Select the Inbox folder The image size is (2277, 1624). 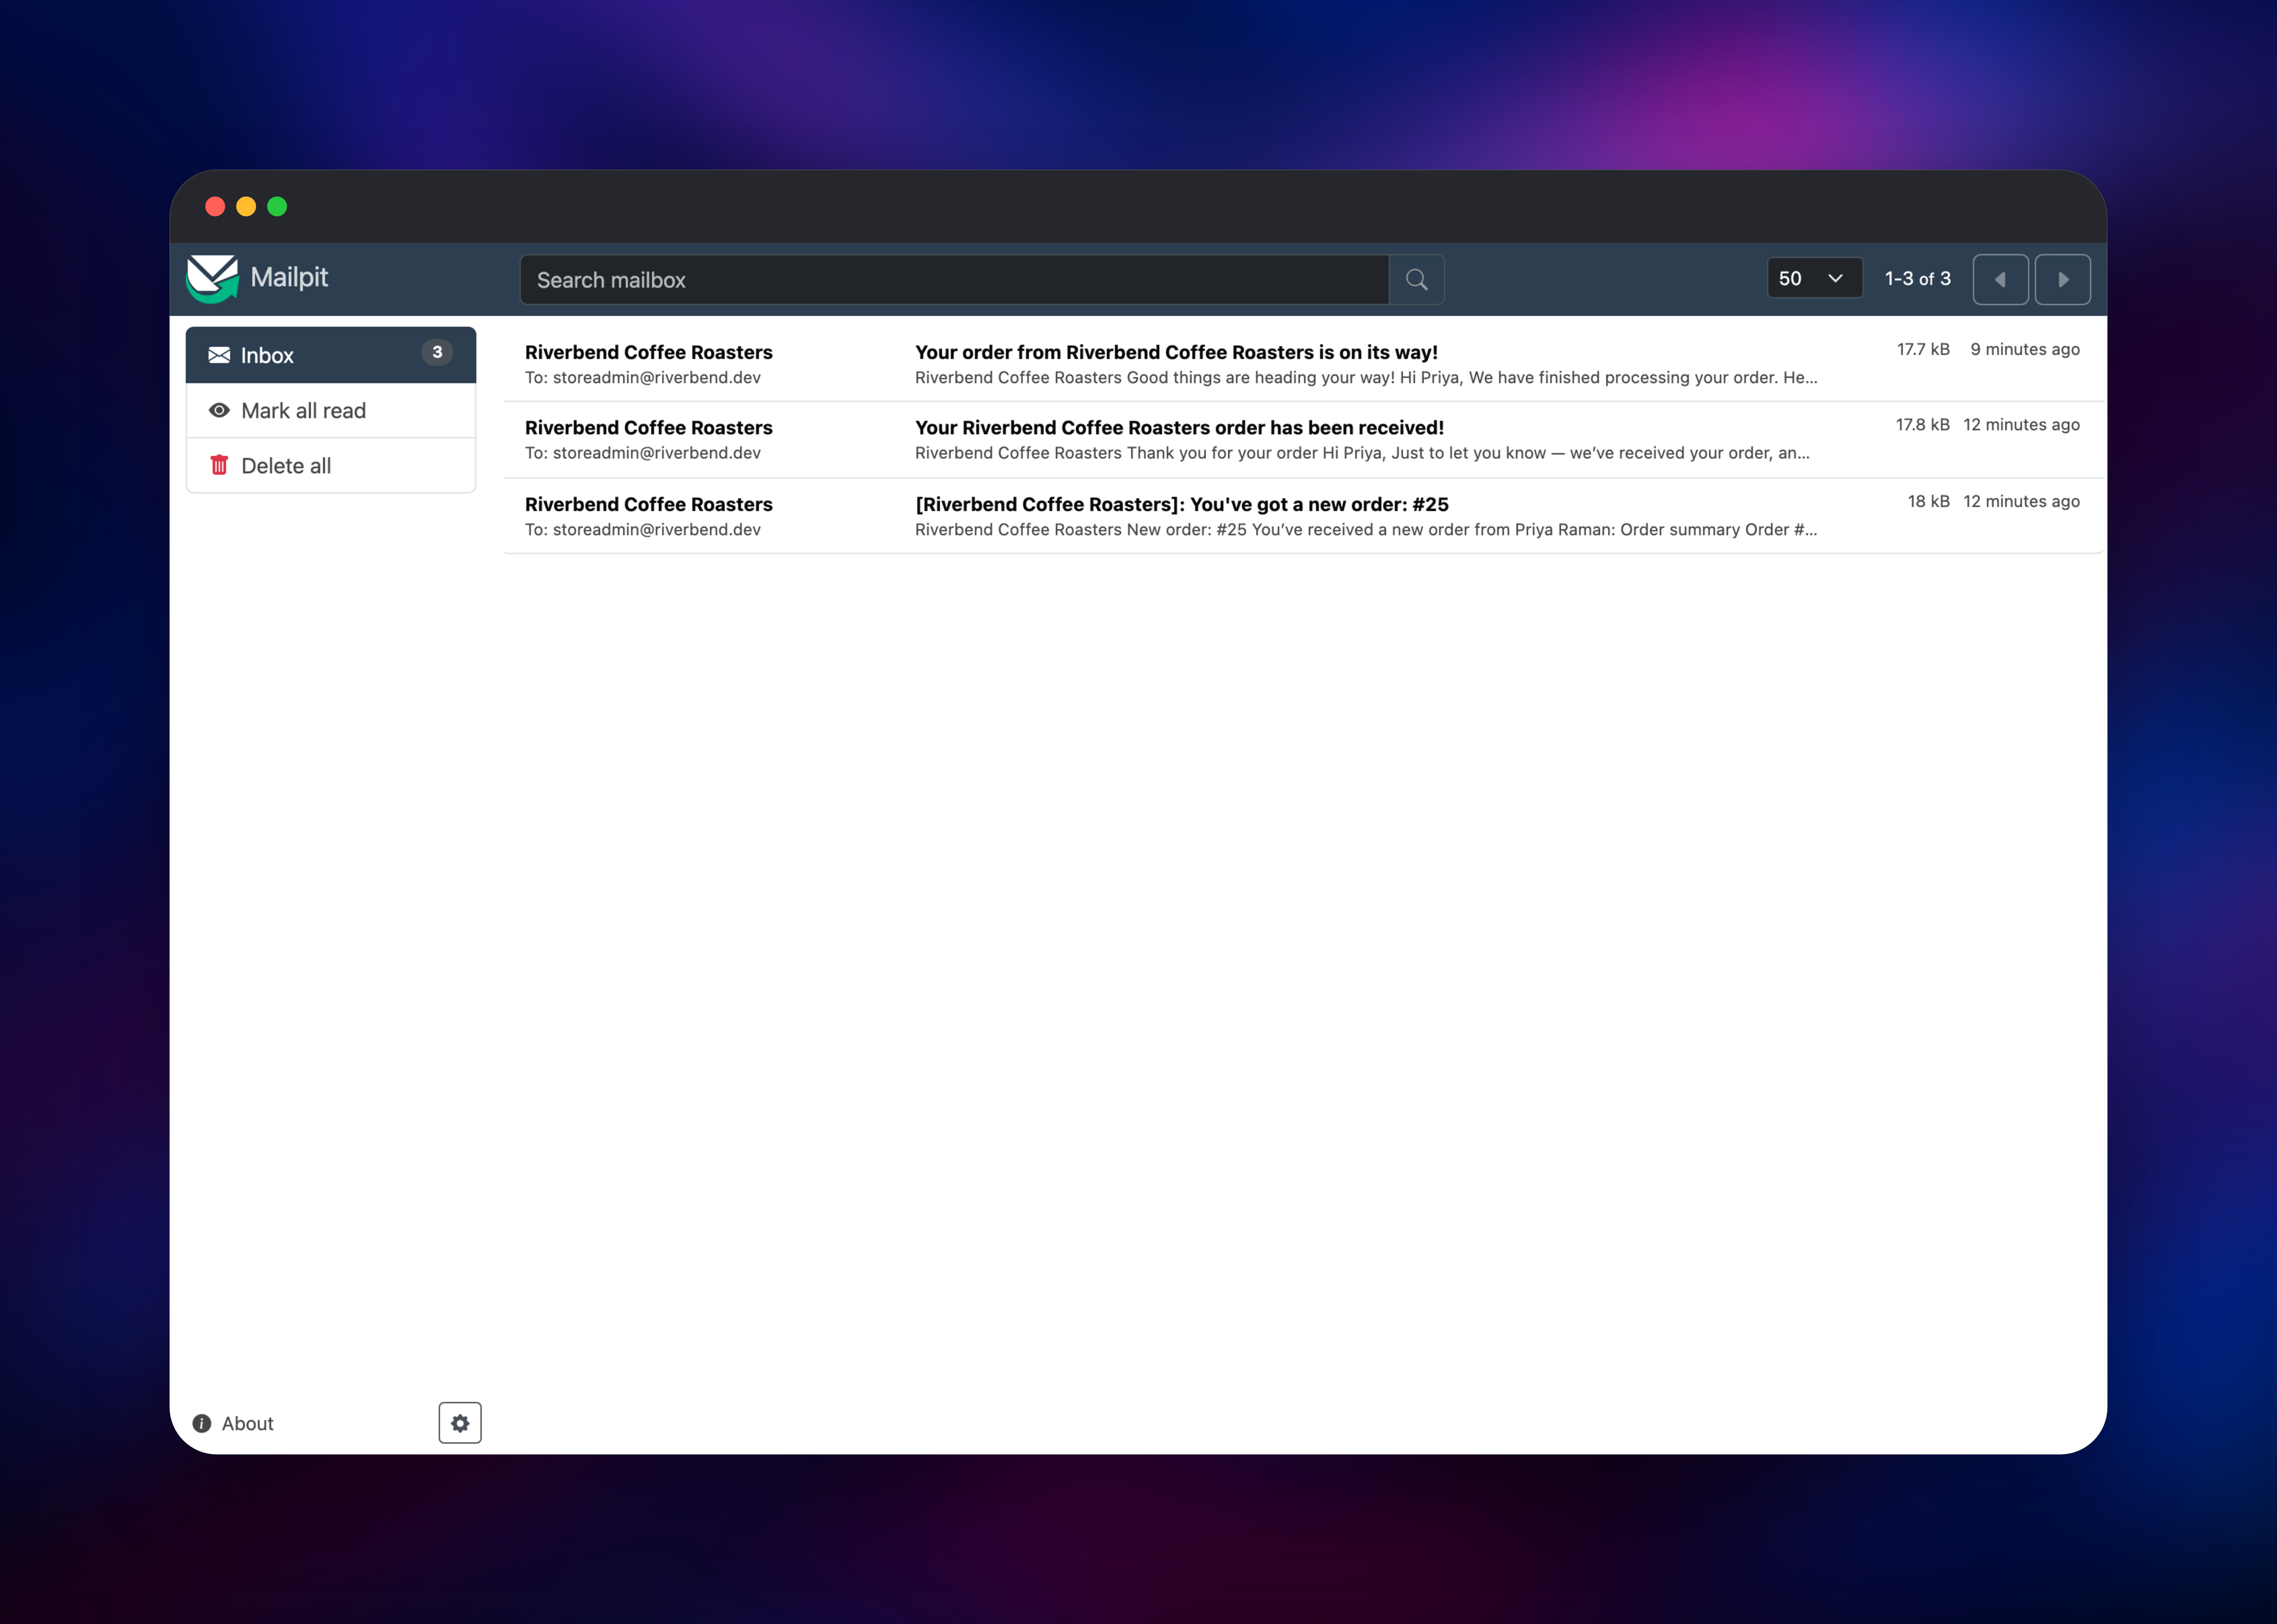pos(331,355)
